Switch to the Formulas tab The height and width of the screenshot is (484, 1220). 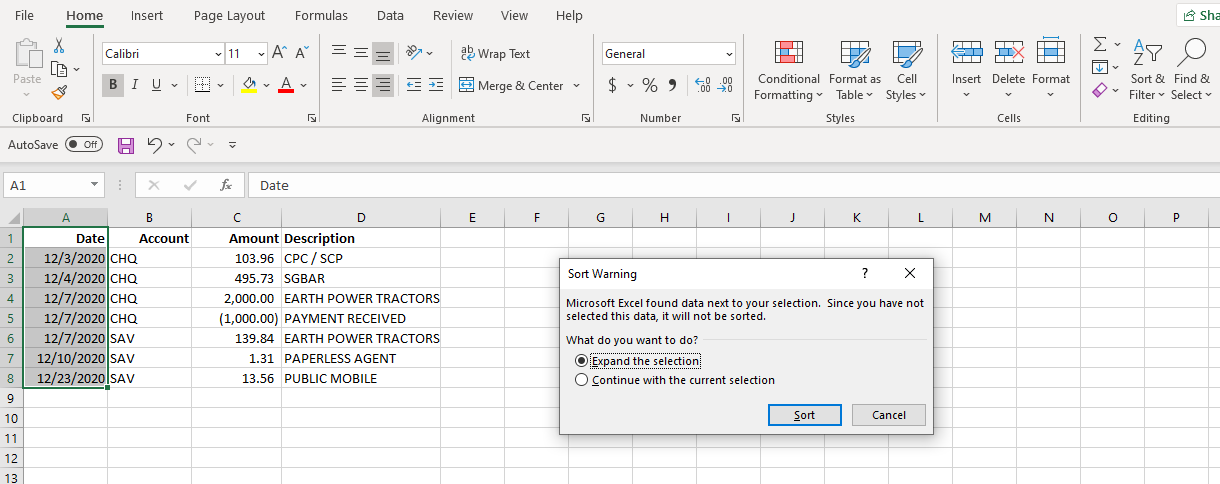pos(321,16)
